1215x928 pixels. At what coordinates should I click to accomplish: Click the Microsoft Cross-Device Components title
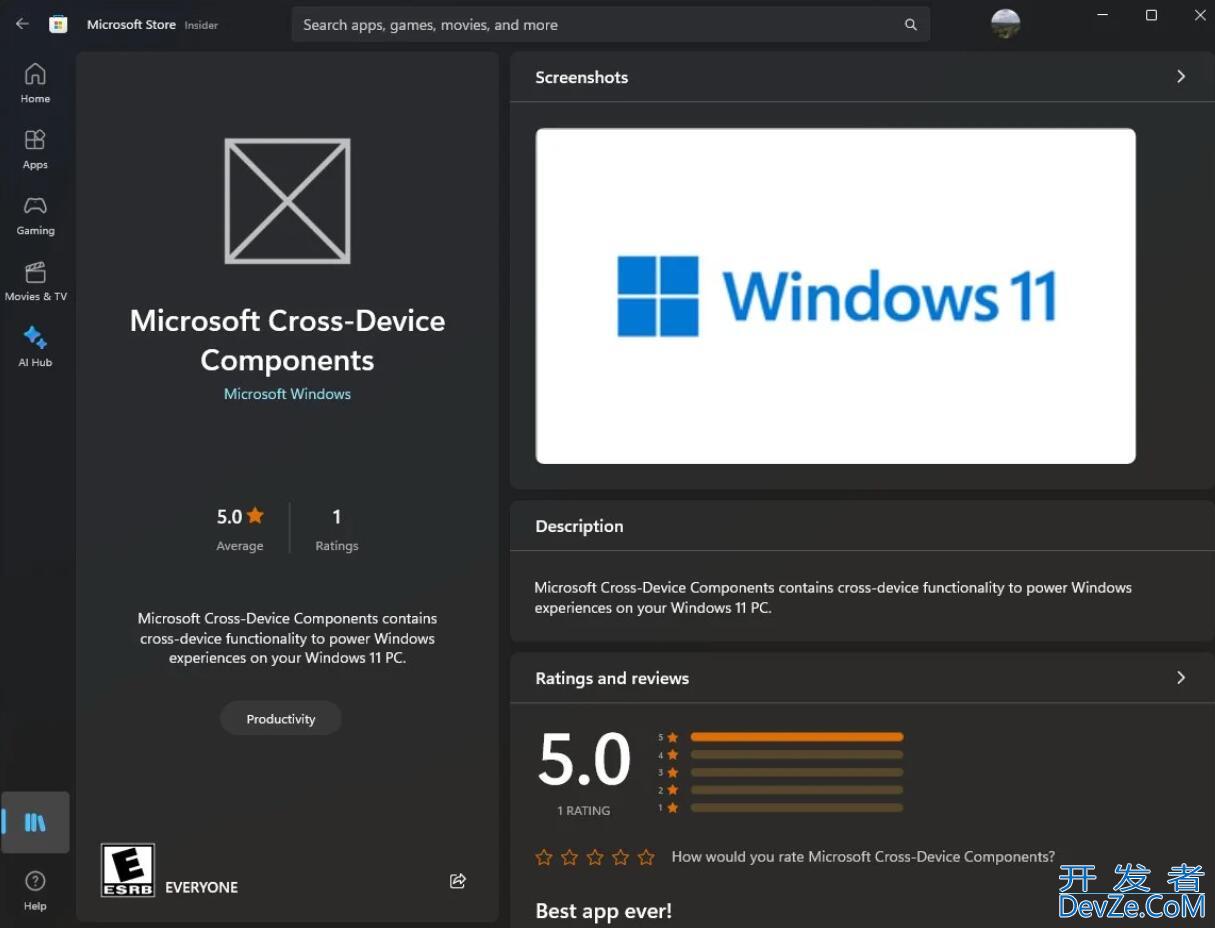(287, 340)
